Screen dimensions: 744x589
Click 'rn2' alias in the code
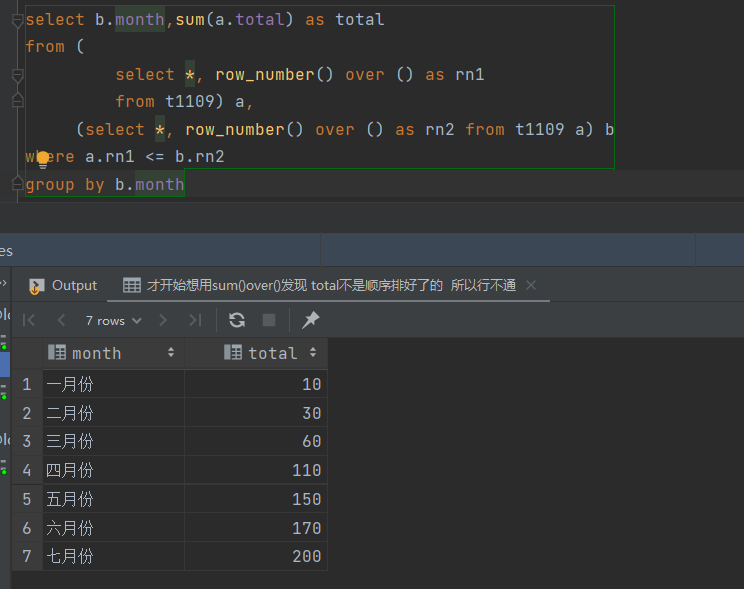[x=440, y=130]
